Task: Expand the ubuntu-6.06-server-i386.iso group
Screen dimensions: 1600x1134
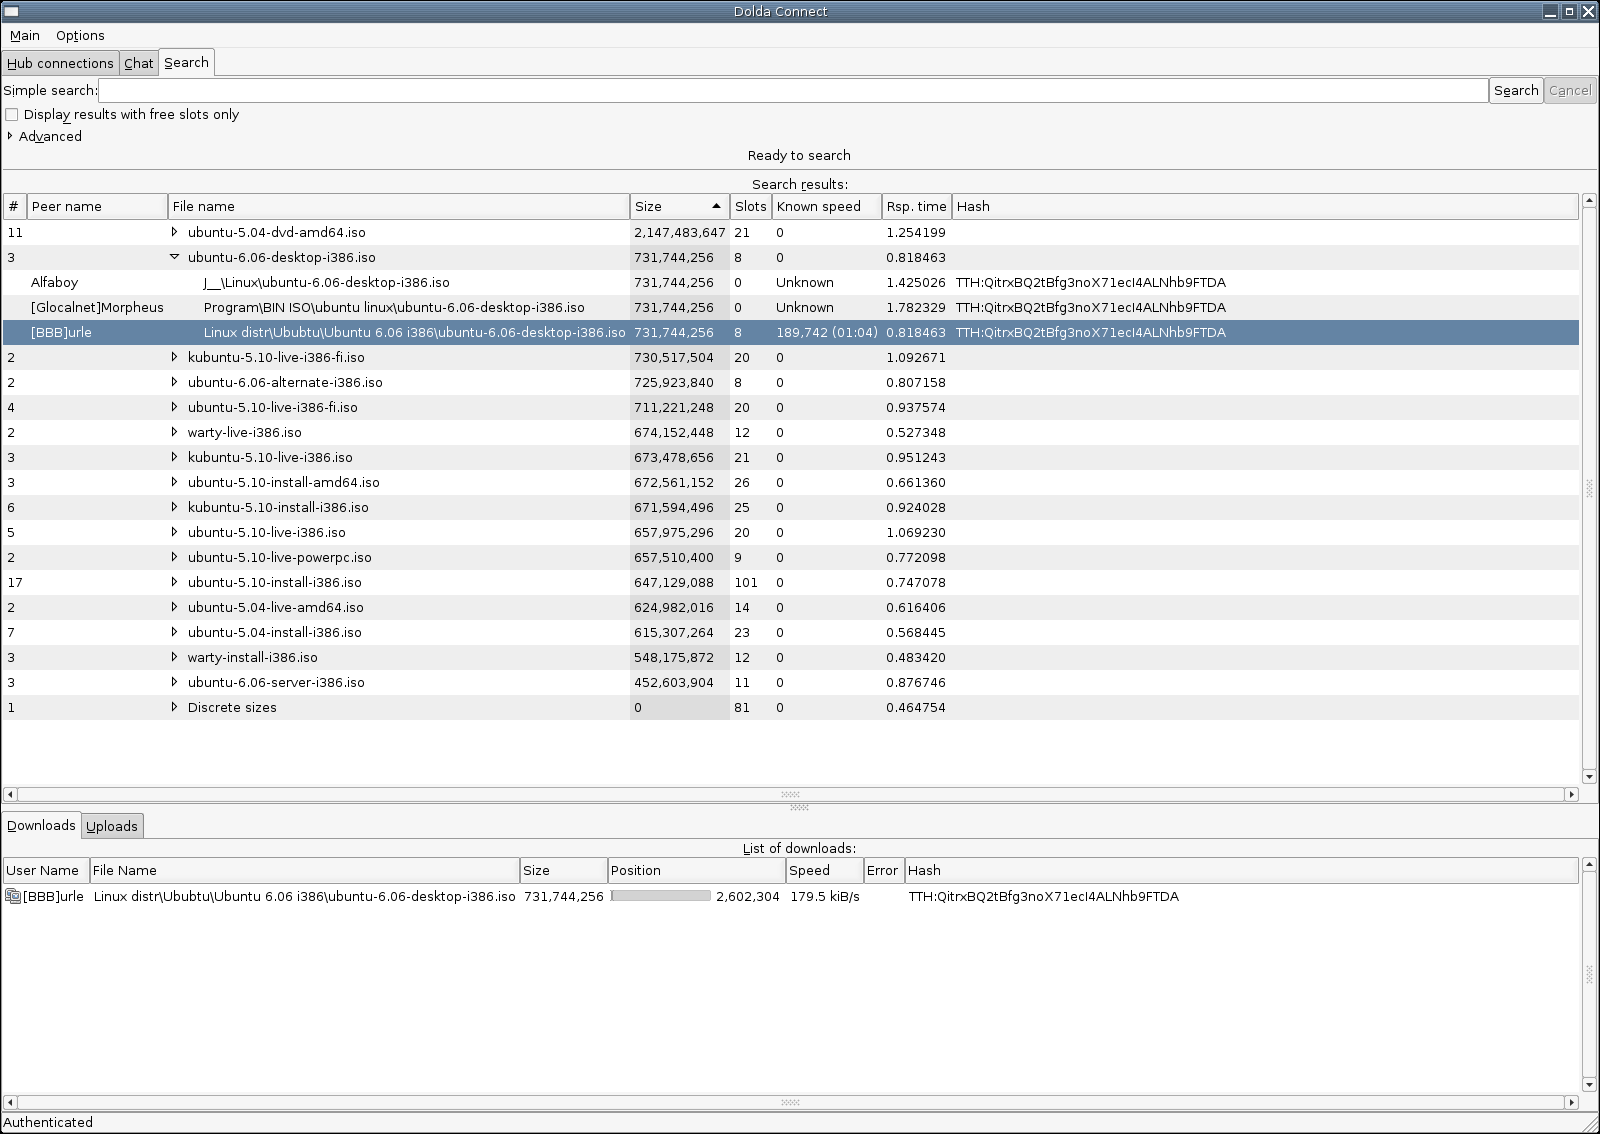Action: pos(174,682)
